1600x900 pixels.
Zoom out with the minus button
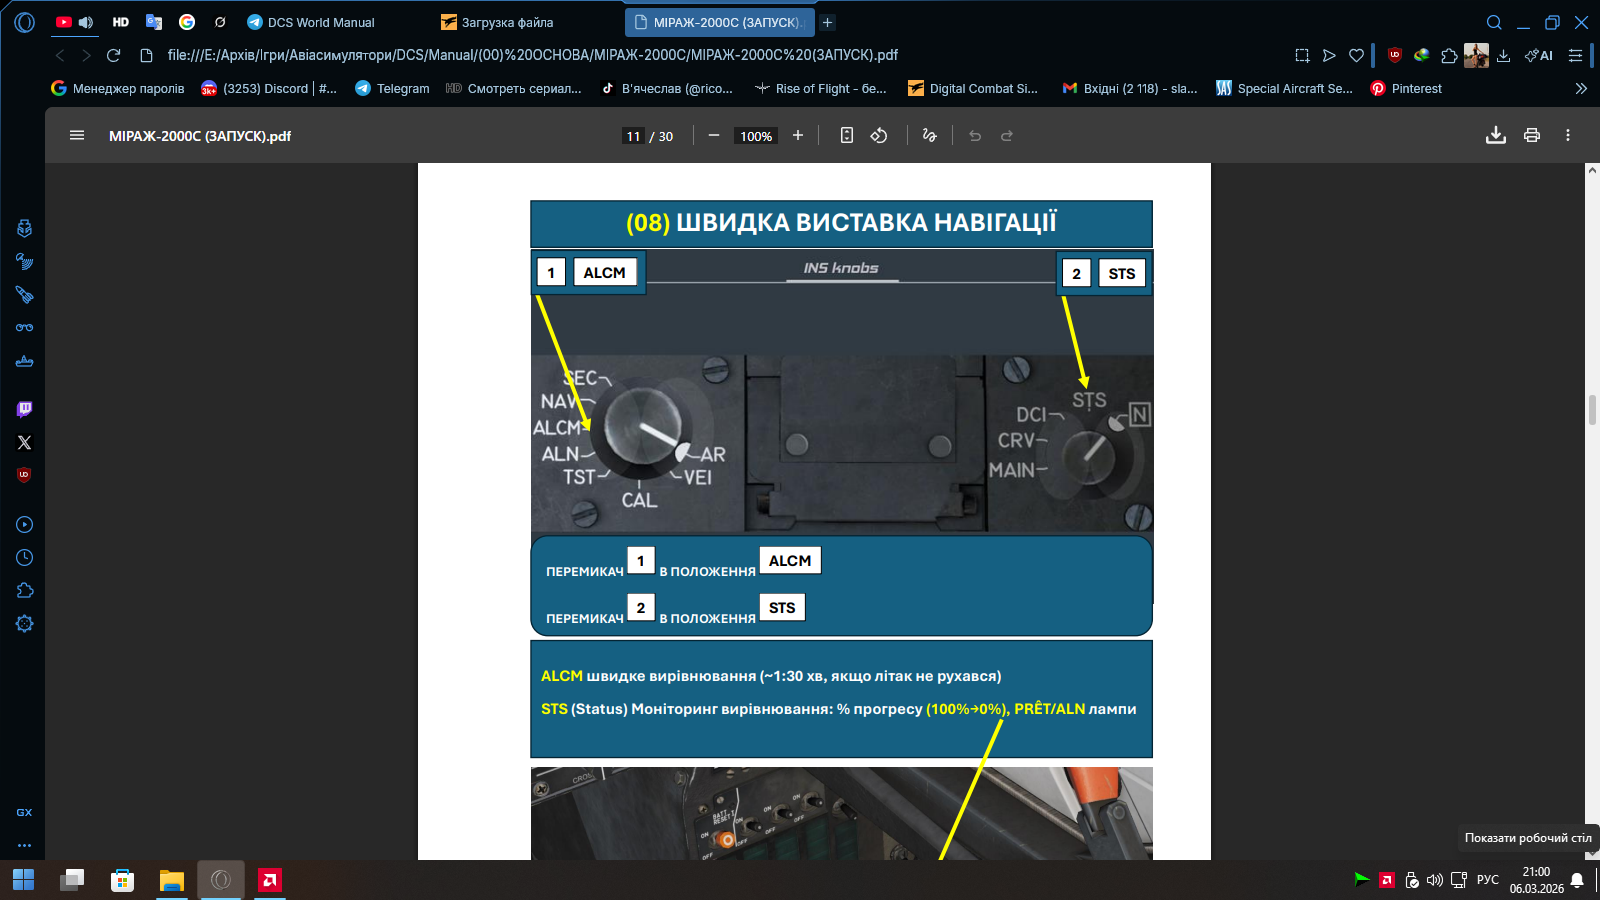[714, 136]
